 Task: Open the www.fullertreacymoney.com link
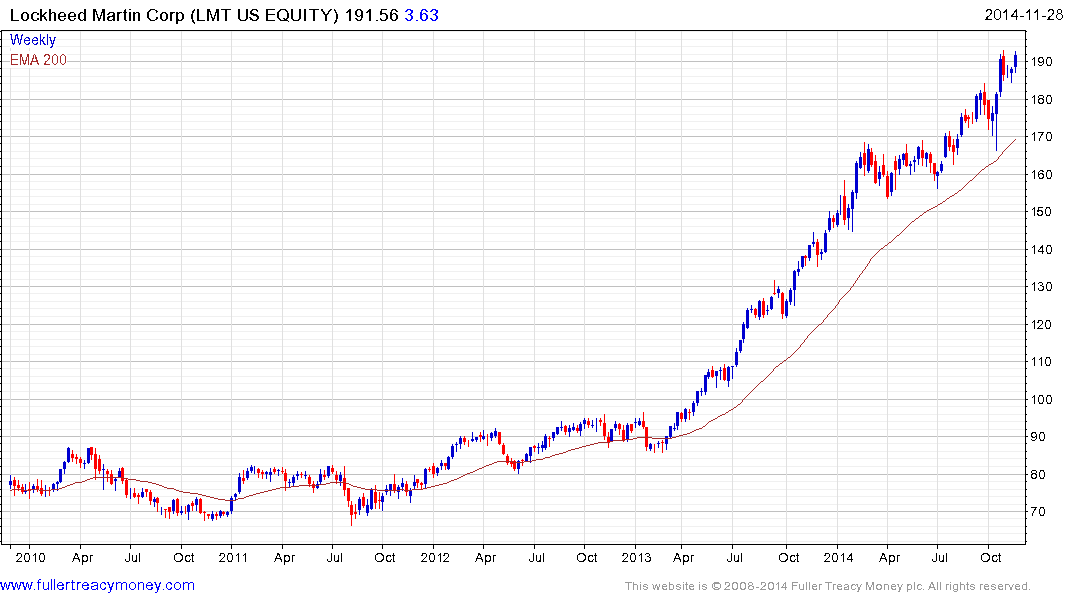(97, 585)
